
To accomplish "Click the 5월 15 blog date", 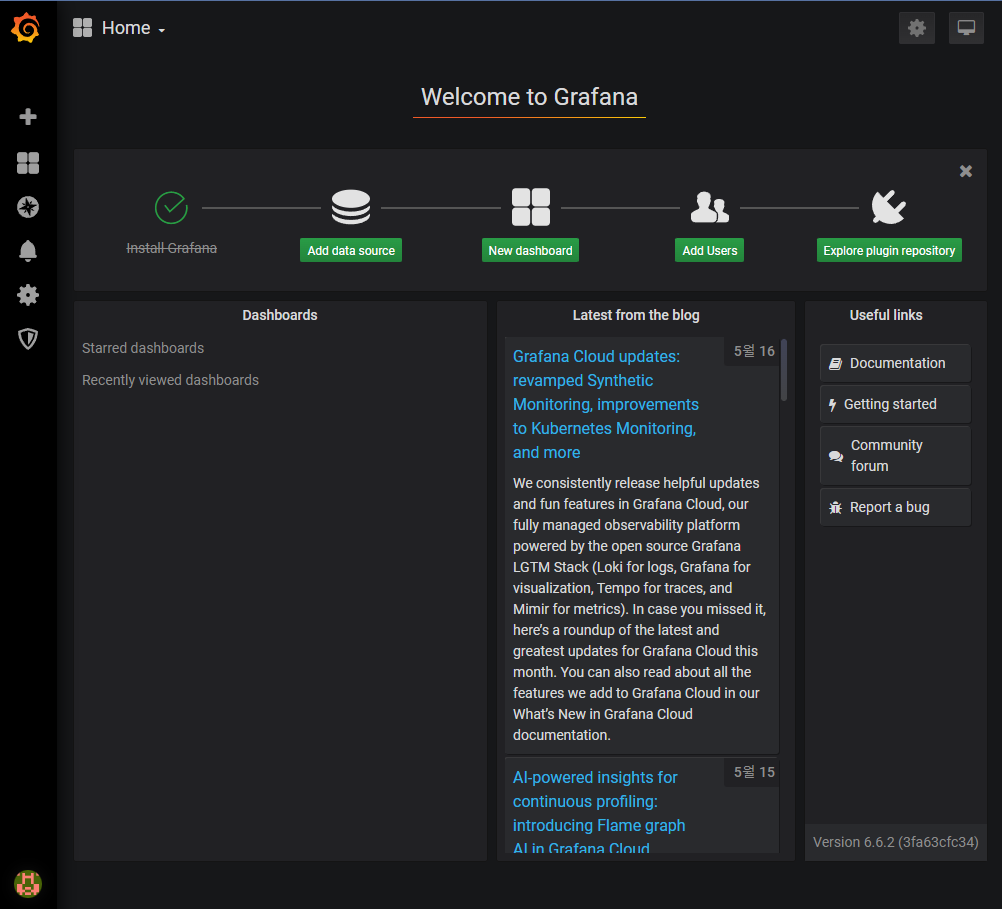I will point(754,772).
